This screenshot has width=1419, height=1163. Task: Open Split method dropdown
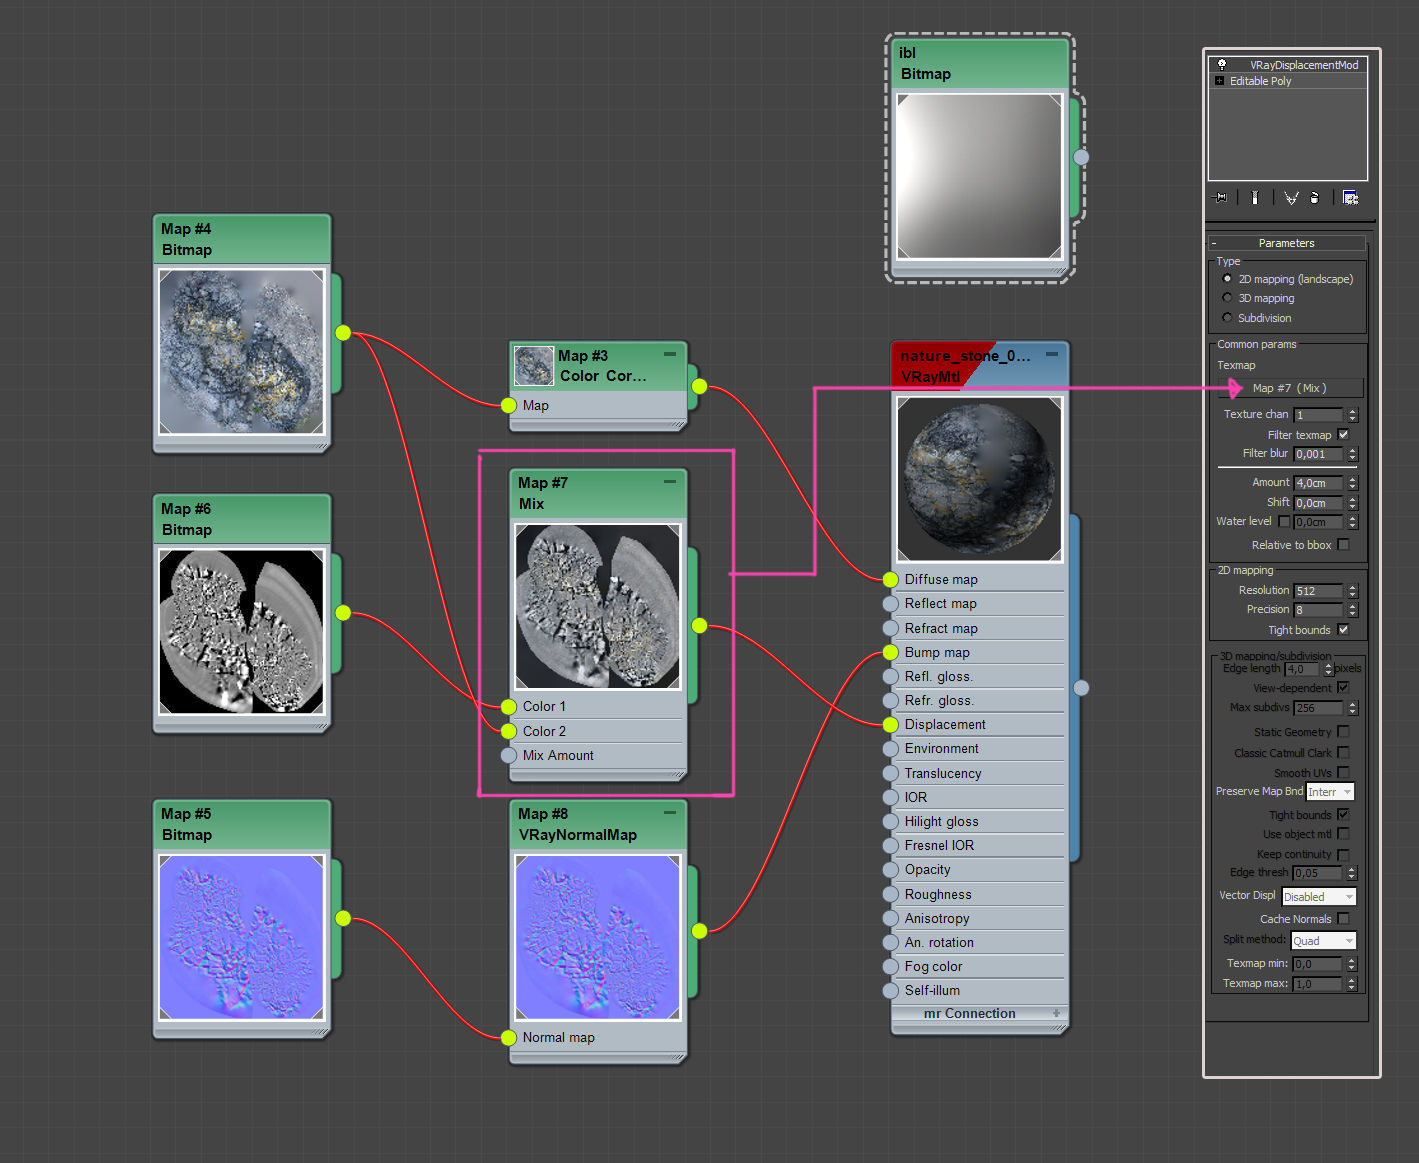pyautogui.click(x=1323, y=941)
